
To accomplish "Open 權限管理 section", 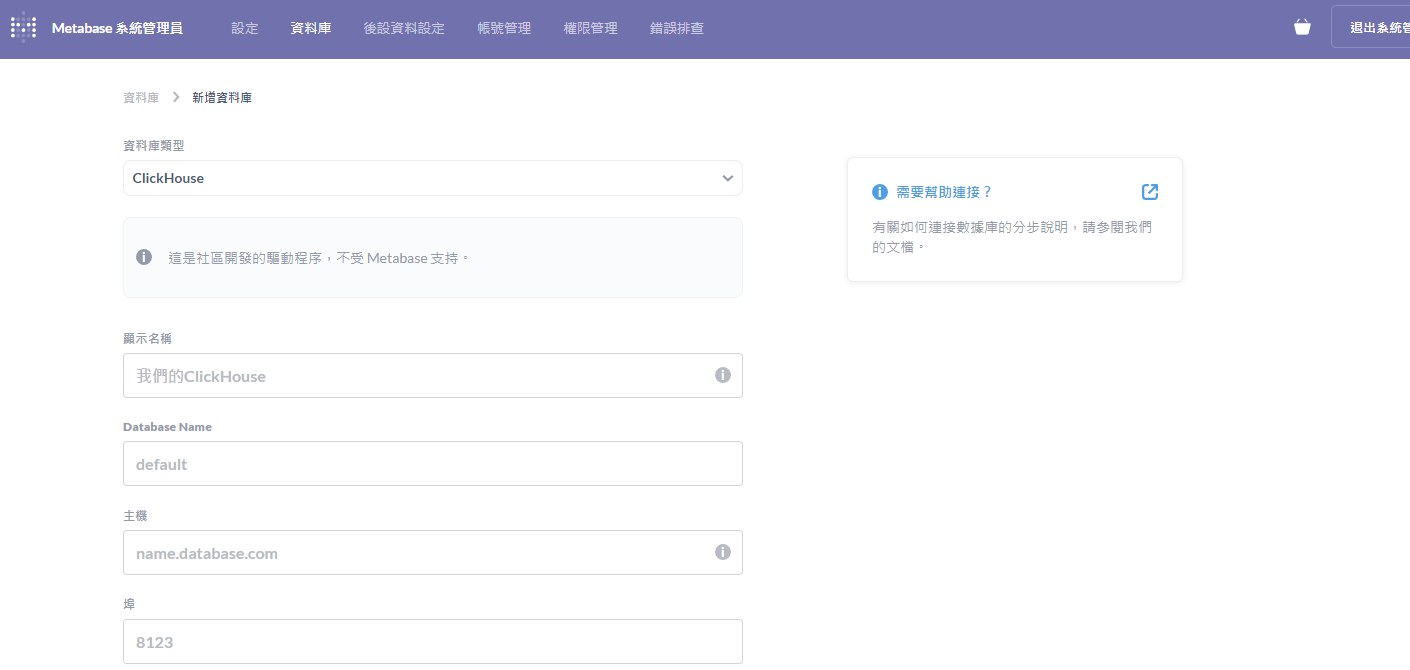I will coord(590,28).
